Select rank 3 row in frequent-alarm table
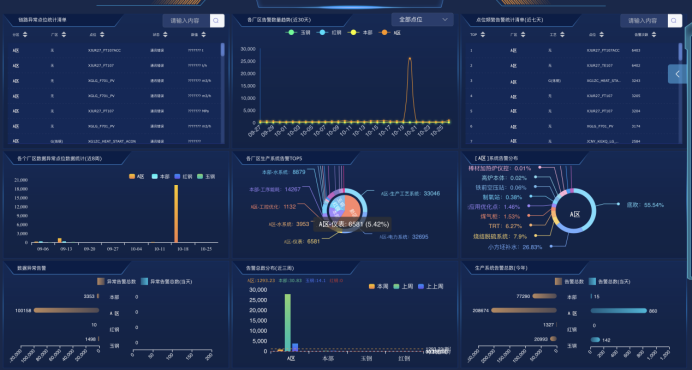Viewport: 692px width, 370px height. (572, 81)
